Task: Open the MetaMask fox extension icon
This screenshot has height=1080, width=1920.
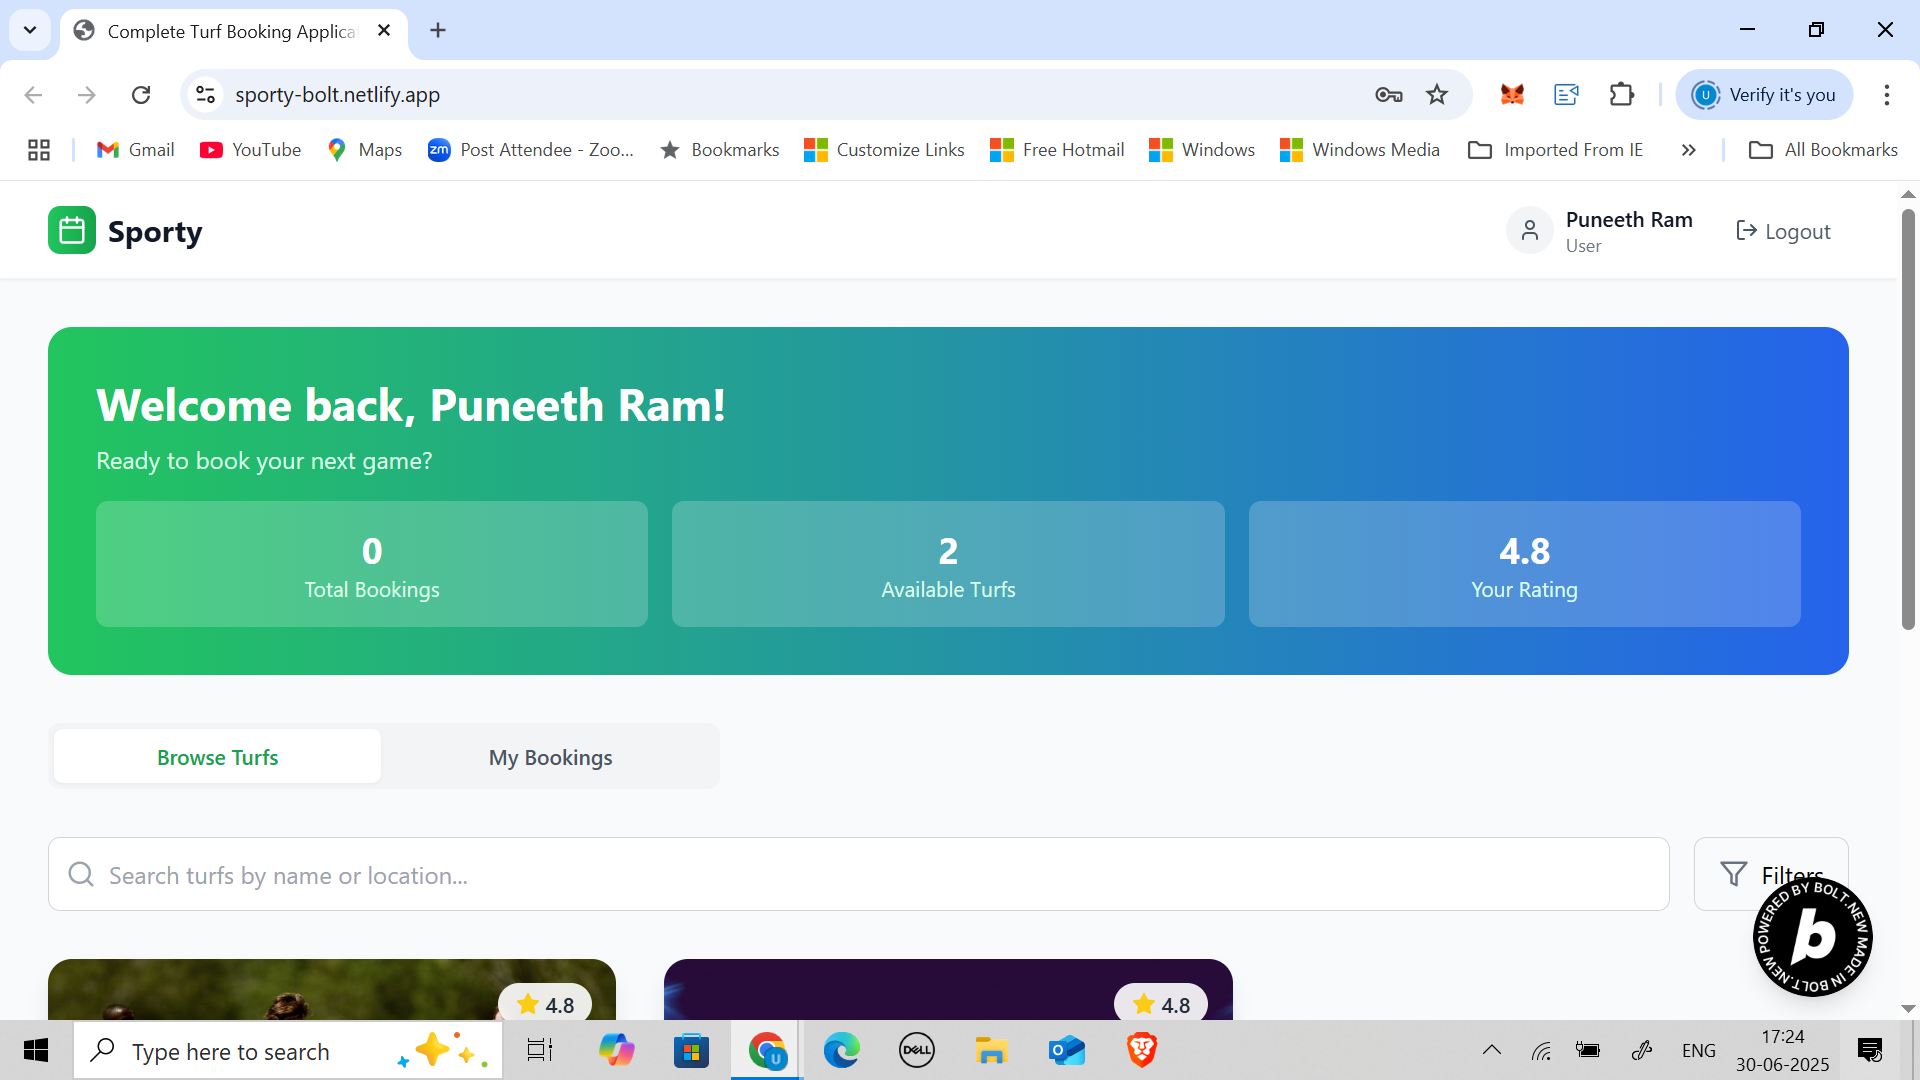Action: (1512, 95)
